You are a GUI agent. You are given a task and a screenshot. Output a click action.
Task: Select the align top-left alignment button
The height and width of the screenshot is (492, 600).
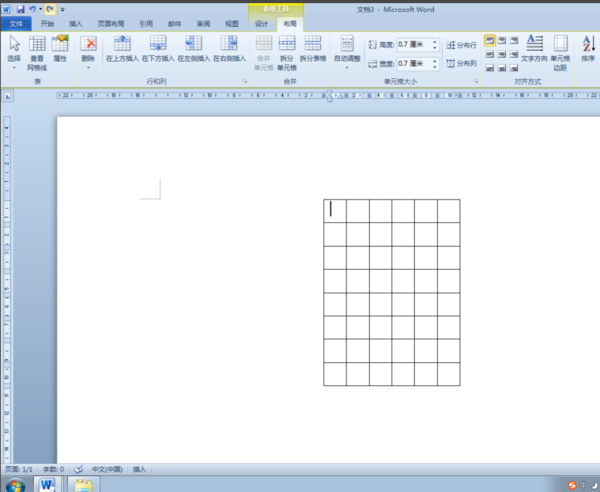(x=490, y=40)
